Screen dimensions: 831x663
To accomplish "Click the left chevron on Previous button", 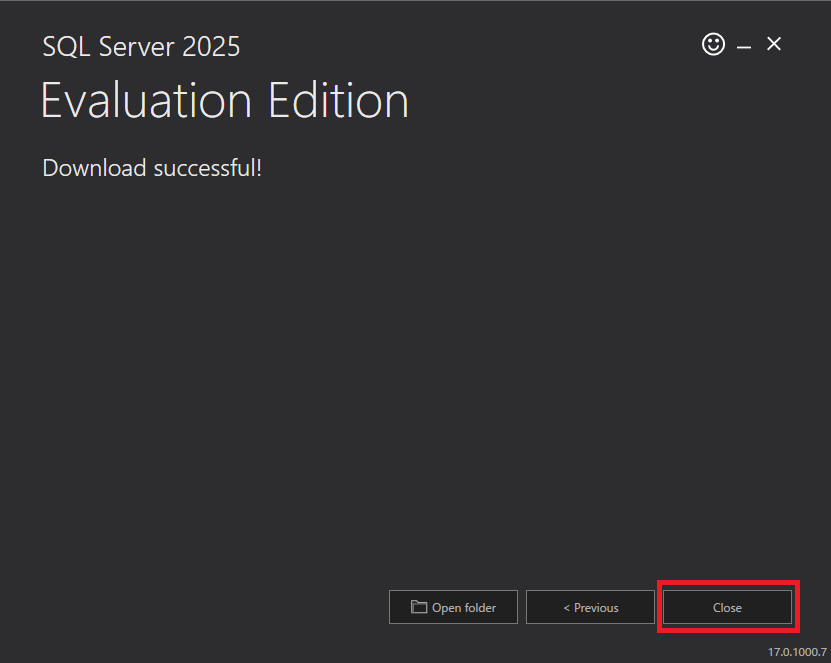I will click(x=567, y=608).
